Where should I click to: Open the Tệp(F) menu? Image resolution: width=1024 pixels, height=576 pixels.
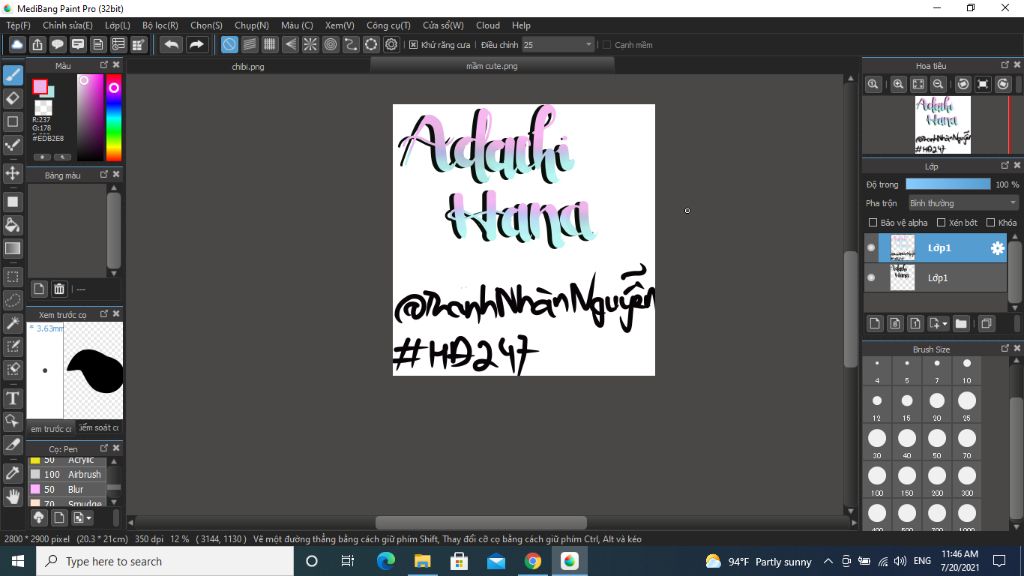point(18,25)
